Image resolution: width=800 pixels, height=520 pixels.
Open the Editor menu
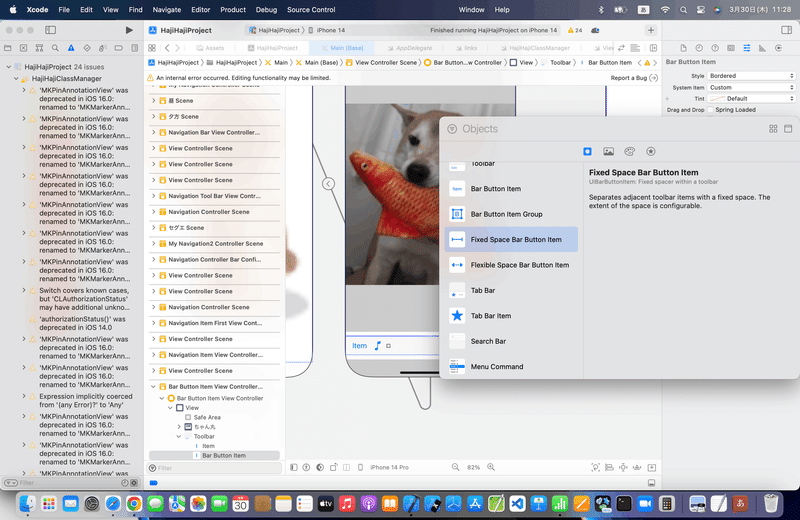pos(201,10)
